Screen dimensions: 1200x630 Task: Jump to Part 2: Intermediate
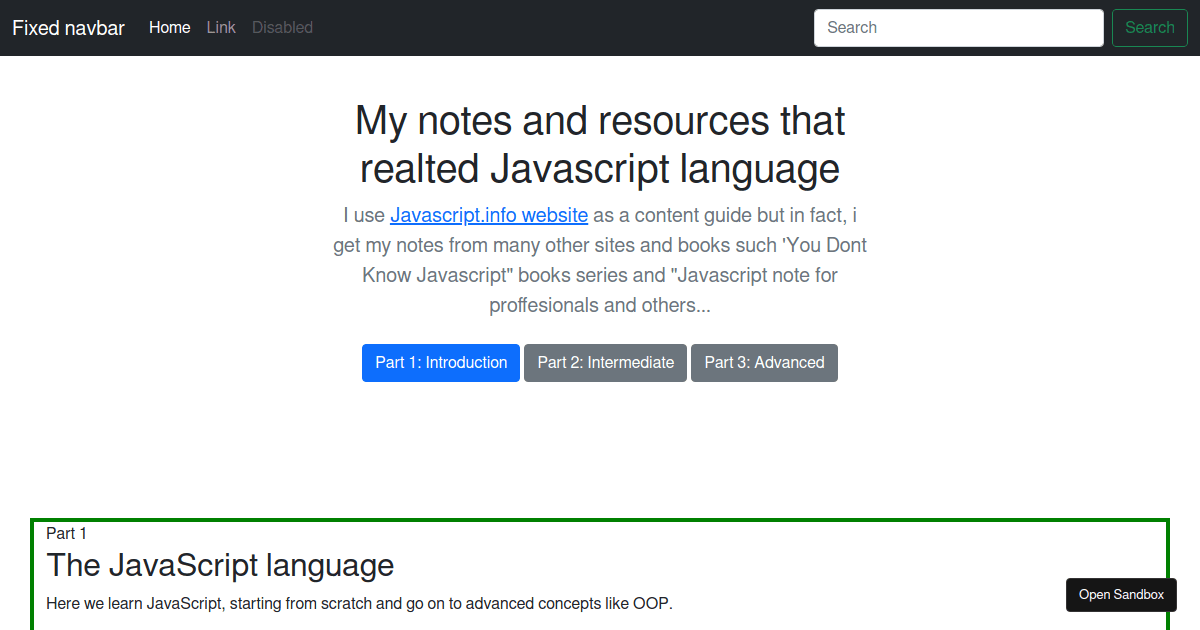point(605,363)
